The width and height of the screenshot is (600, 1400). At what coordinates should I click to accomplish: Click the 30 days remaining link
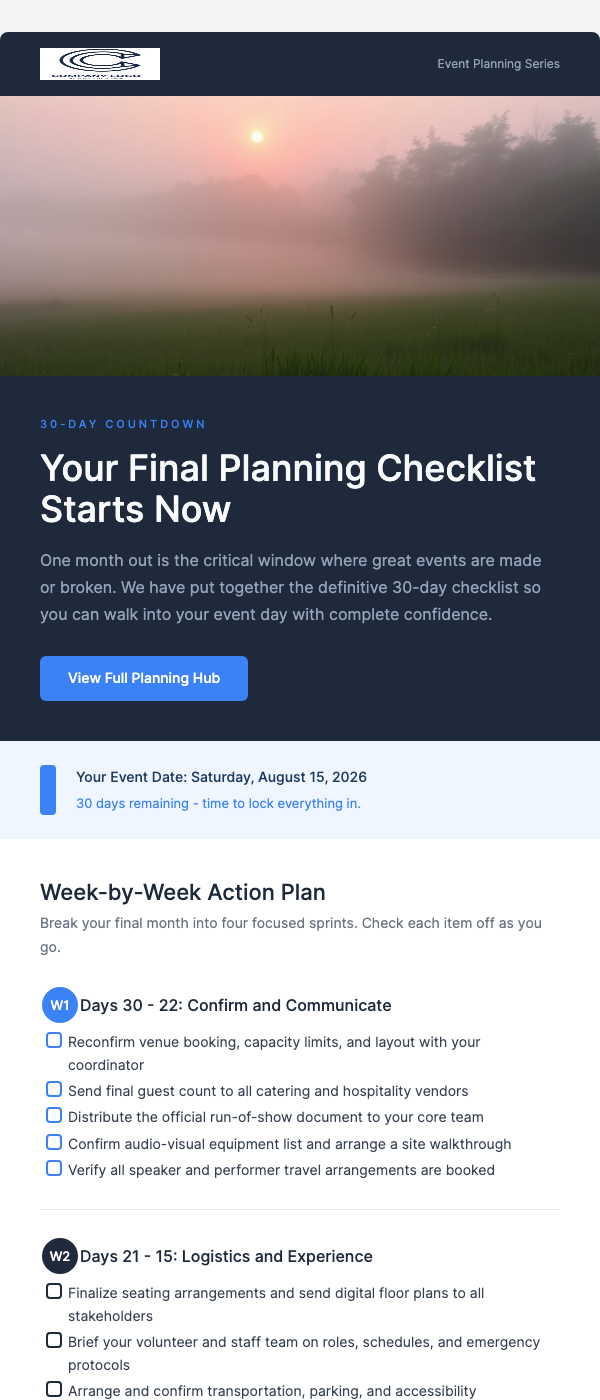218,803
